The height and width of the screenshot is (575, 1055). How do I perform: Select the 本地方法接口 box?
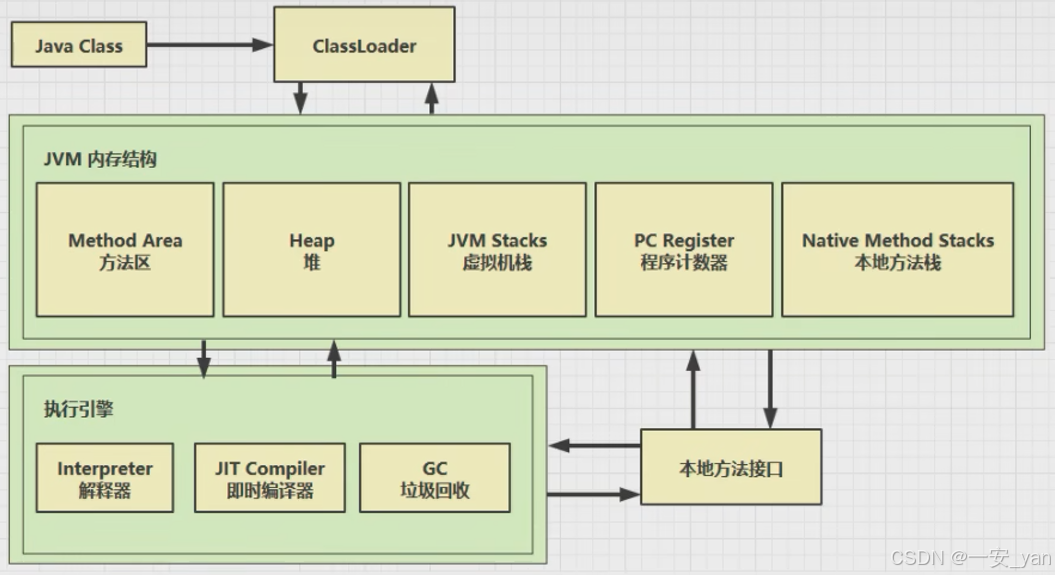click(731, 467)
